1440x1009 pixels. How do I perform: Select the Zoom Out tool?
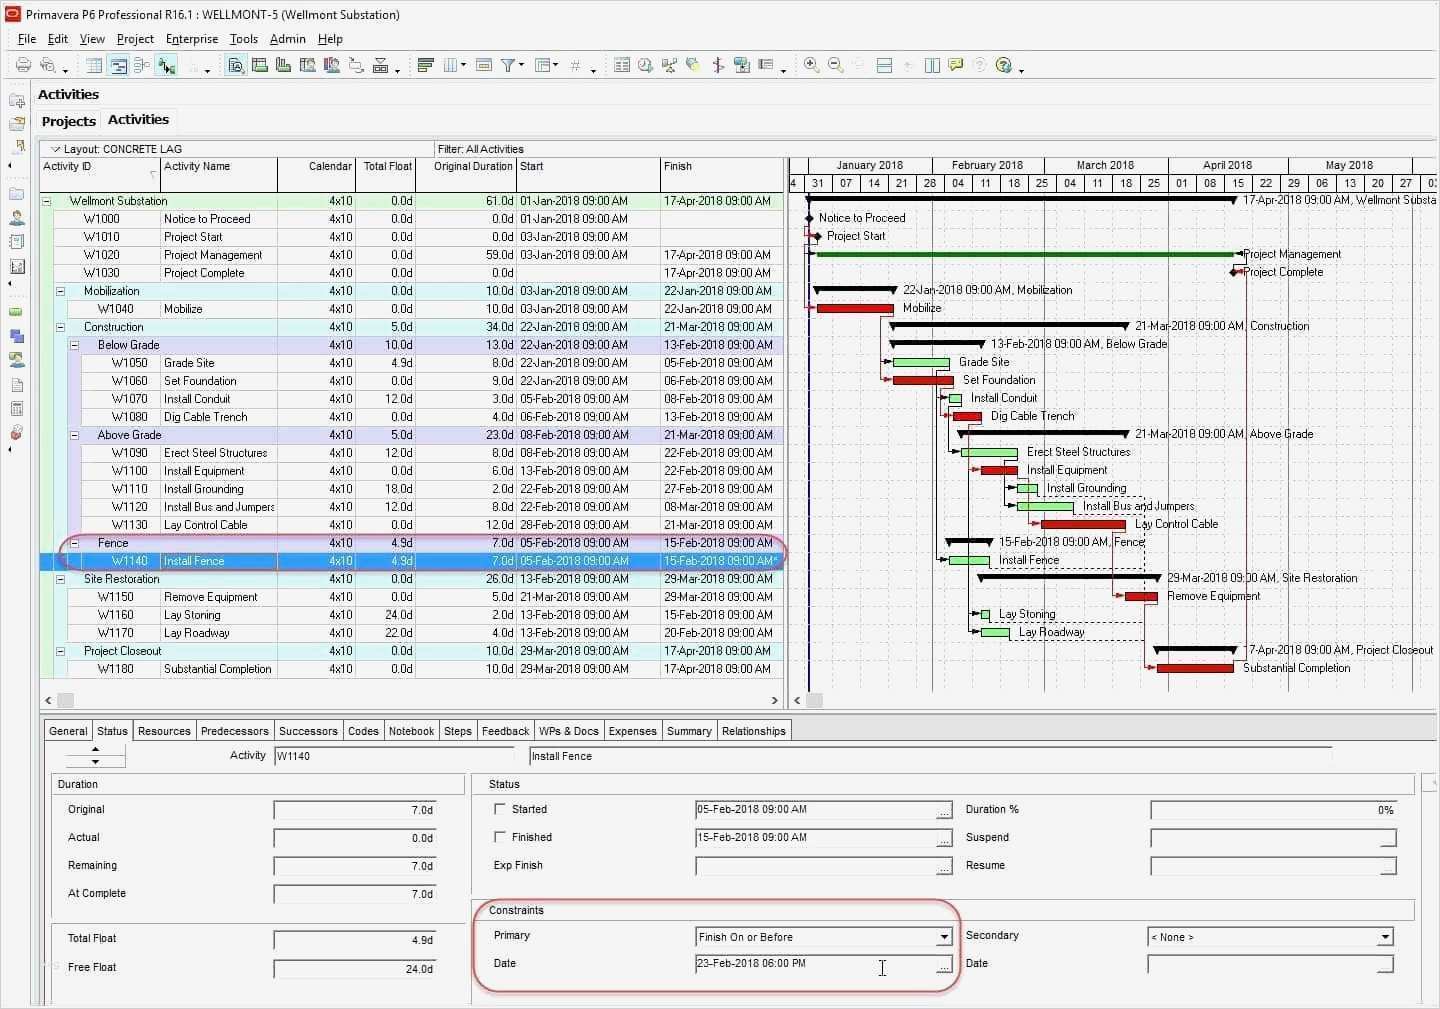point(835,65)
